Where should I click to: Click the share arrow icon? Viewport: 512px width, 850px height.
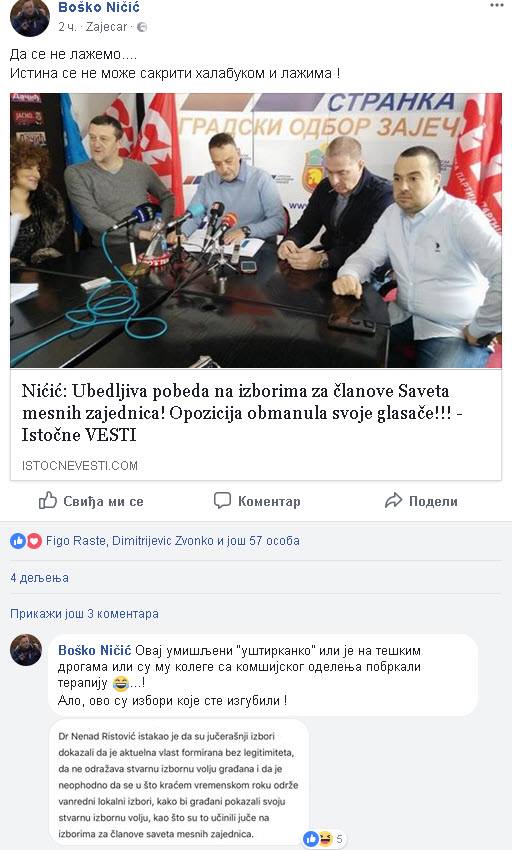(x=393, y=501)
